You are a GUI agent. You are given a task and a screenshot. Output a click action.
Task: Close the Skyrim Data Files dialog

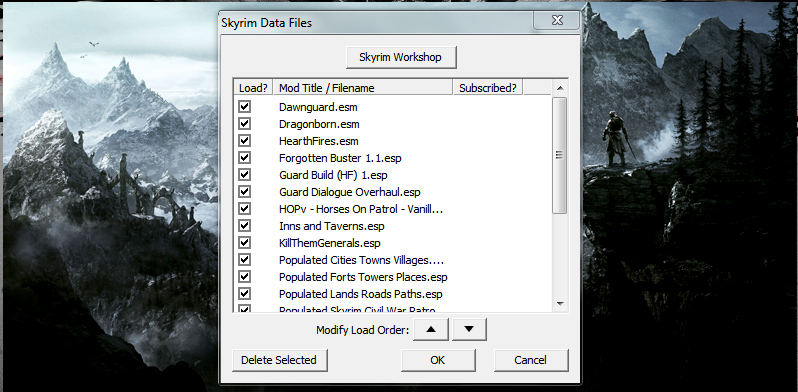pyautogui.click(x=556, y=21)
